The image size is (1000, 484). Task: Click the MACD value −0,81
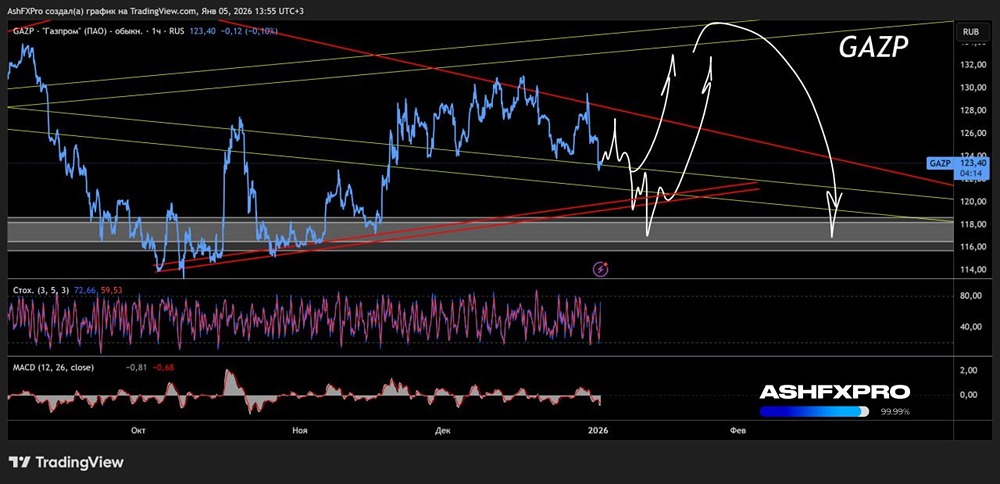pos(136,367)
